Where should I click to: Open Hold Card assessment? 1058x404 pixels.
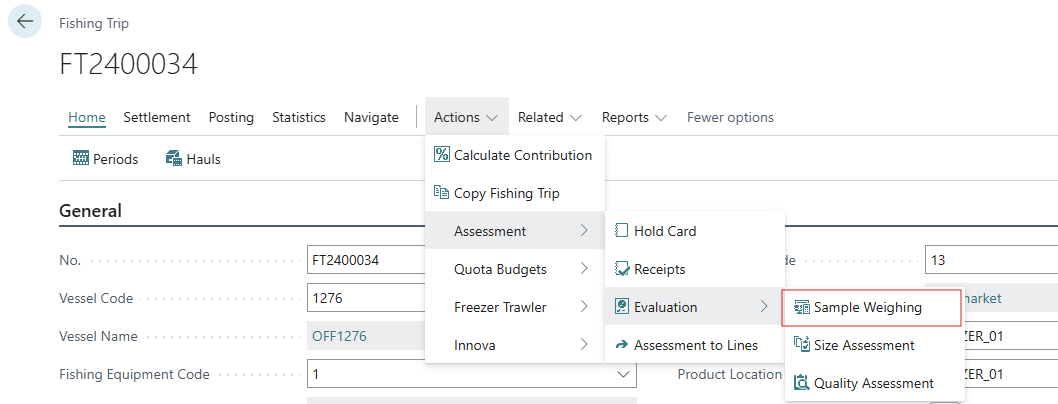(x=665, y=231)
